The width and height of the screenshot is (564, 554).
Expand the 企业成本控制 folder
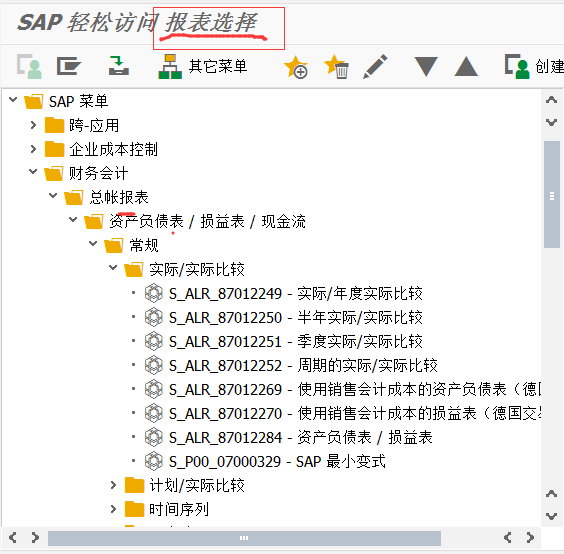33,149
